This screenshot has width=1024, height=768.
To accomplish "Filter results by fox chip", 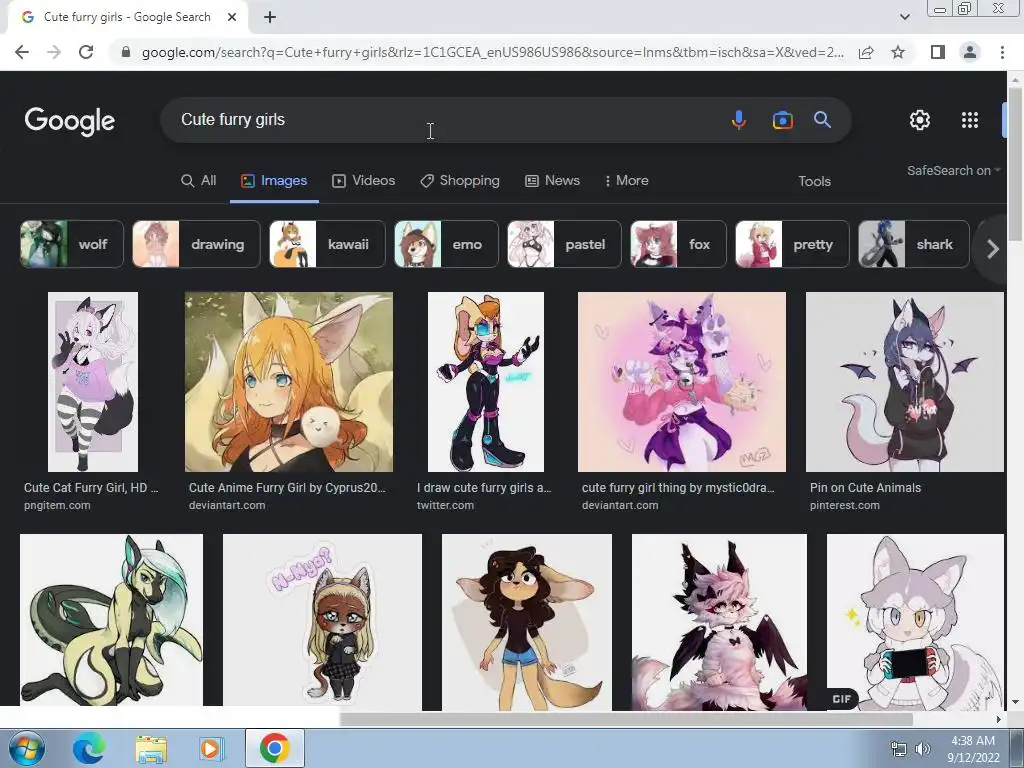I will 678,244.
